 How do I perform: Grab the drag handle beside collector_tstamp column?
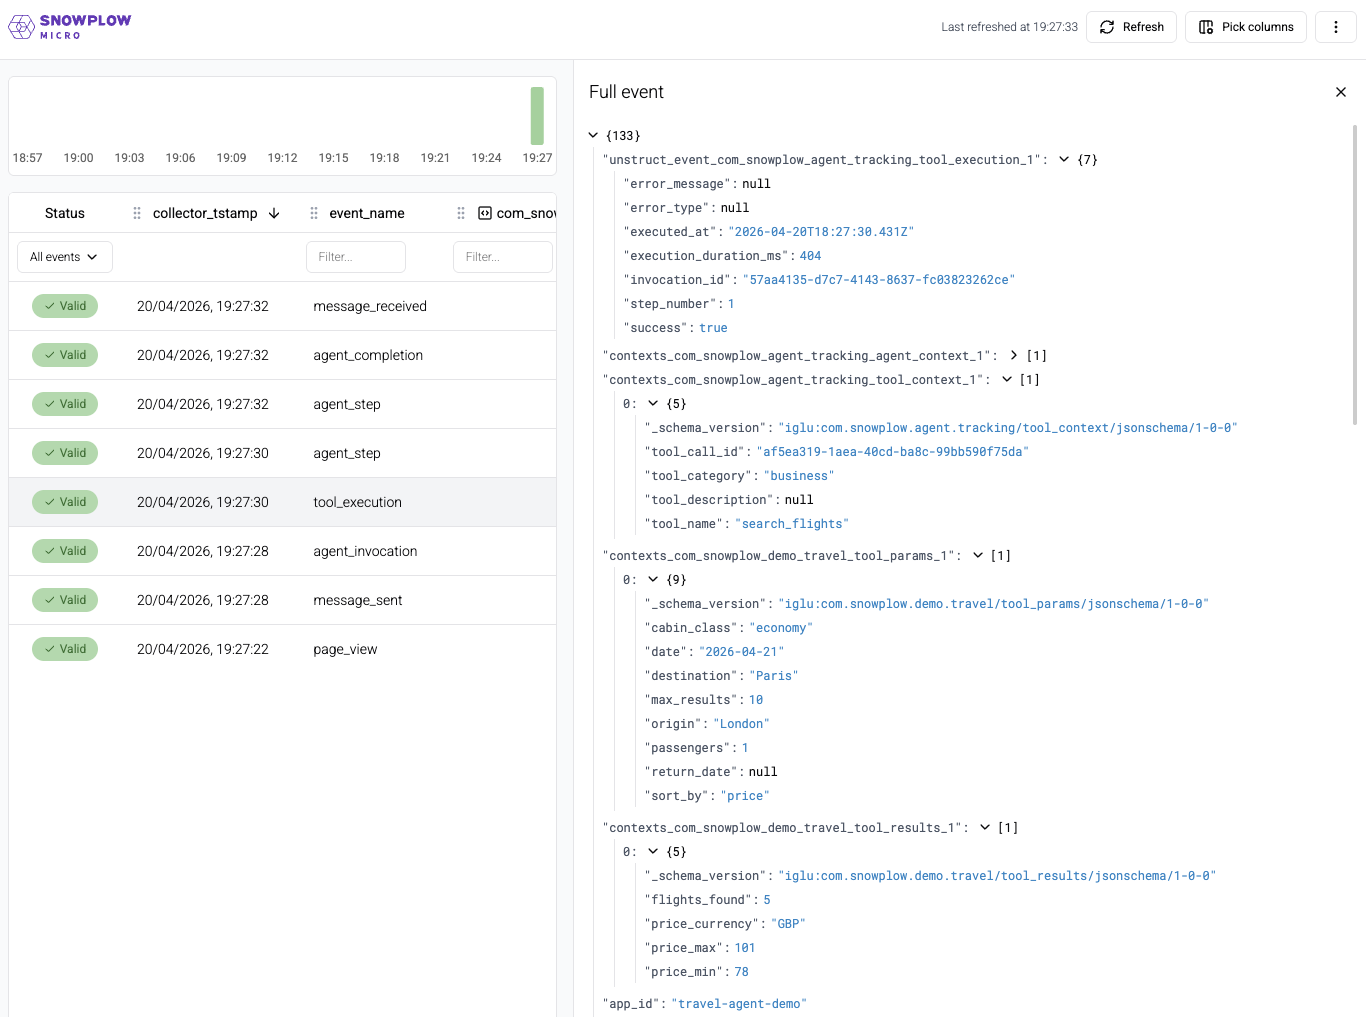137,213
